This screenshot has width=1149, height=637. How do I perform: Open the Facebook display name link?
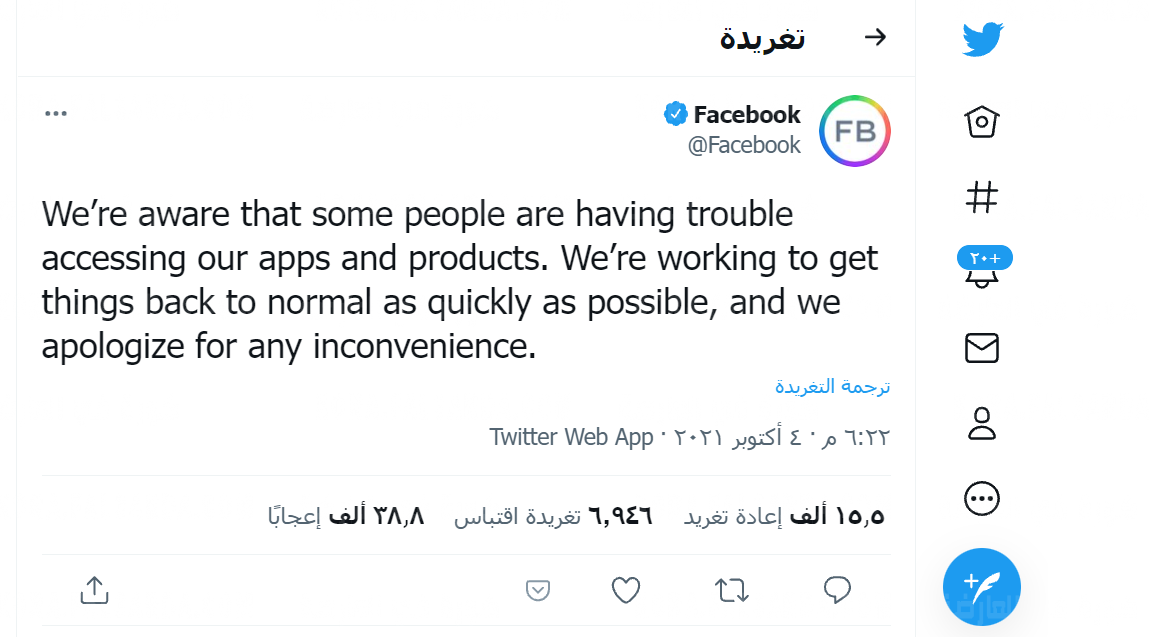(747, 115)
